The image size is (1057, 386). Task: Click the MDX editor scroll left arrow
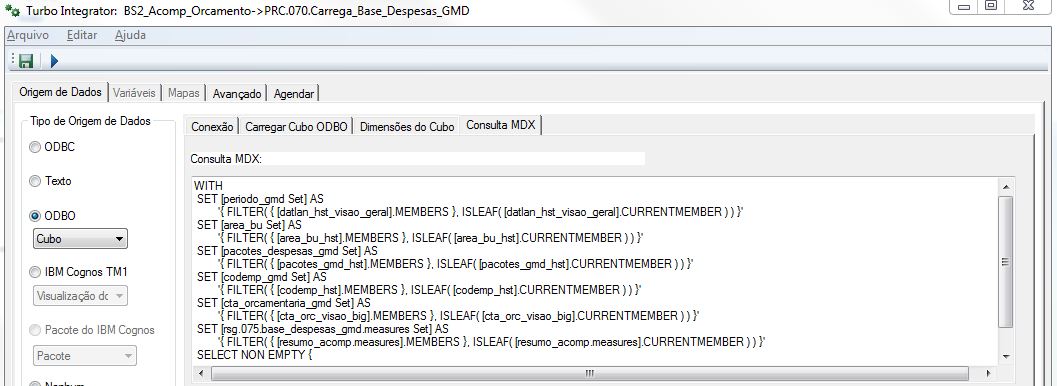point(200,373)
